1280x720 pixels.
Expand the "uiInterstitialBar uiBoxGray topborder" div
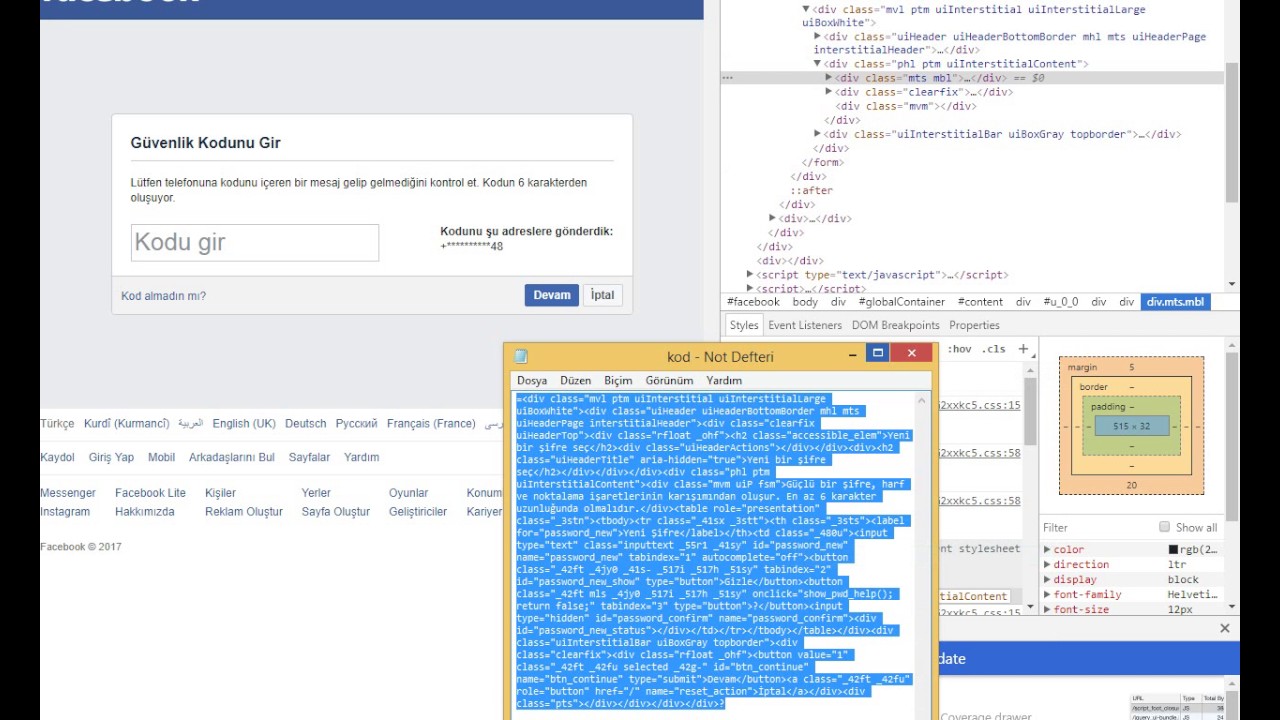click(817, 134)
